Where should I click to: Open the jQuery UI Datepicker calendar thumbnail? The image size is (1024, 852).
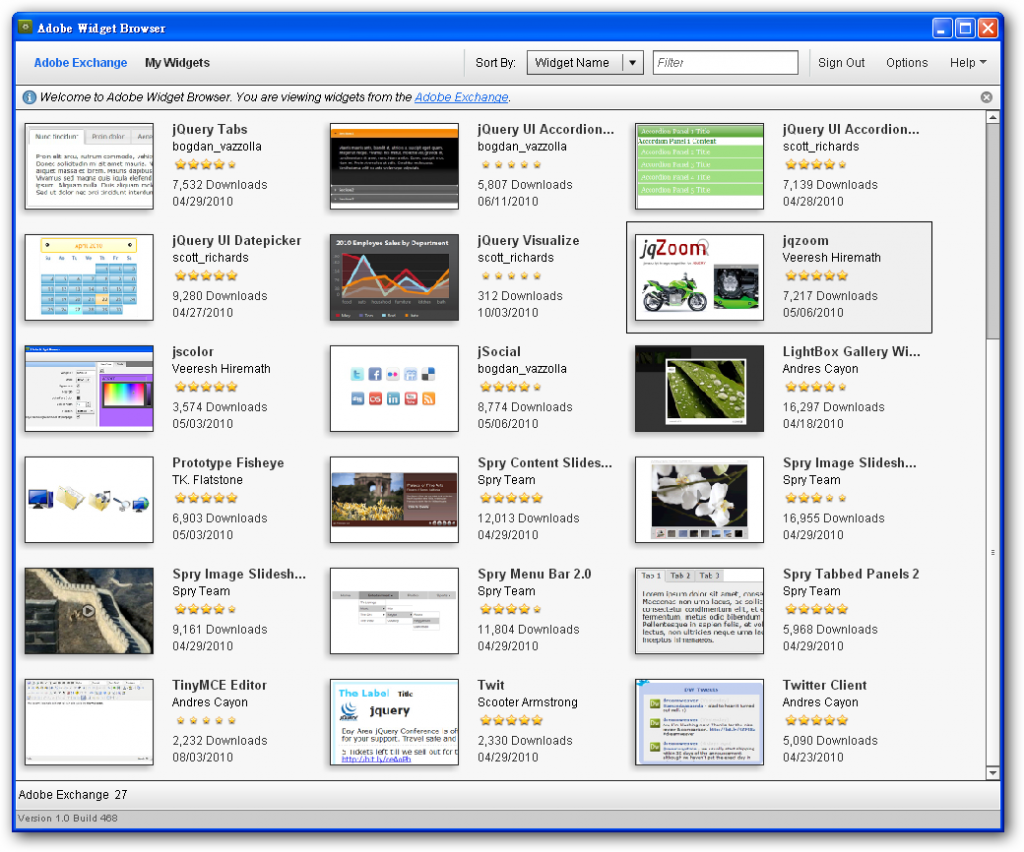[88, 277]
